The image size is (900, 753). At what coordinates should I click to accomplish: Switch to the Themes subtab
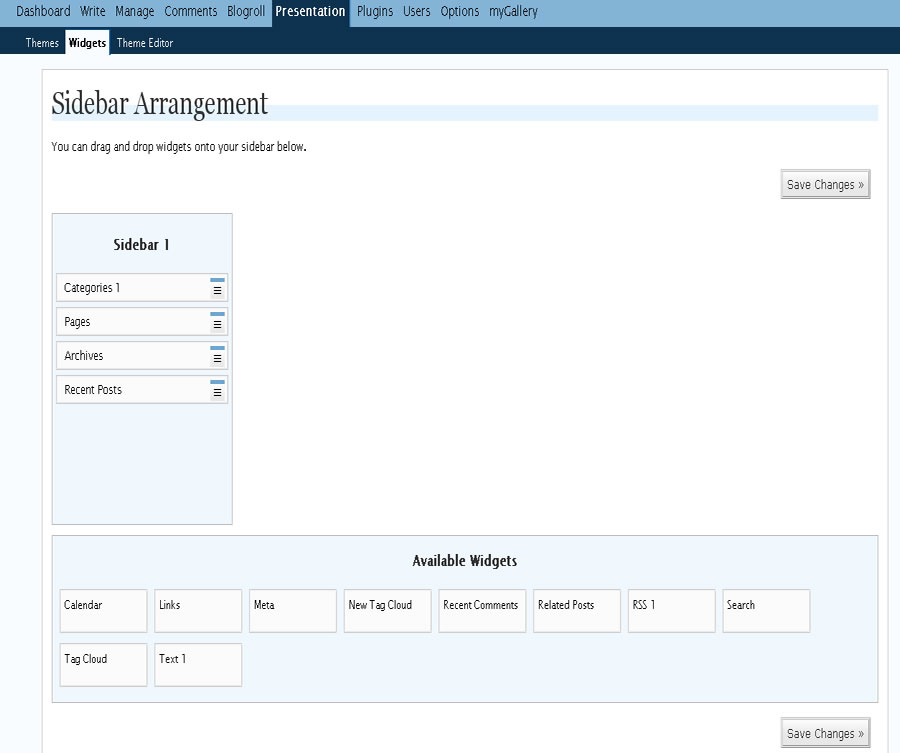(x=42, y=43)
